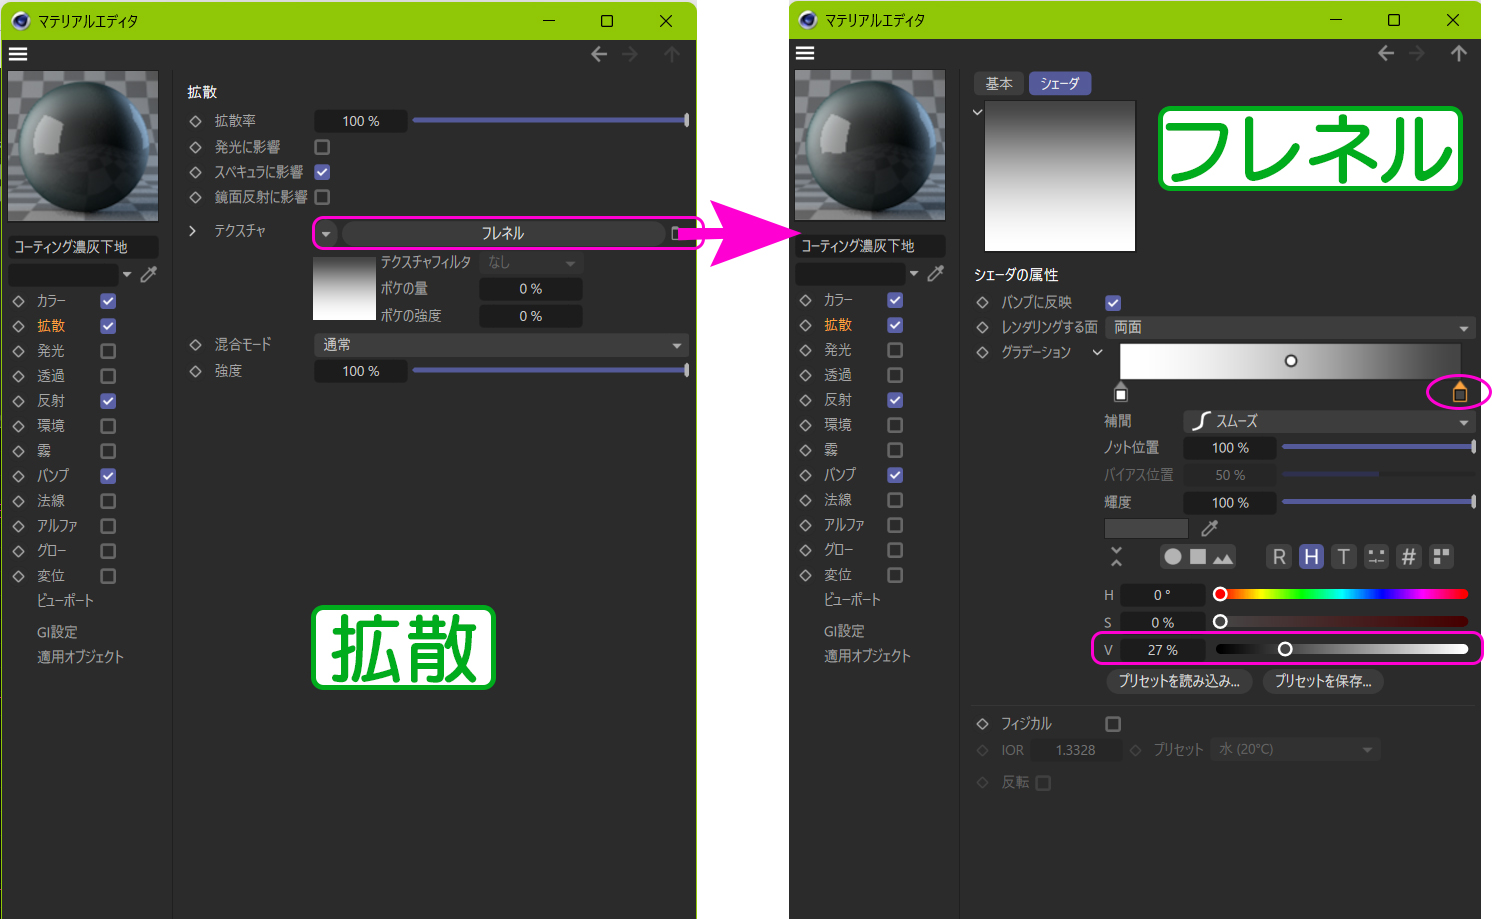1492x919 pixels.
Task: Select the orange gradient knot on the right
Action: click(x=1459, y=393)
